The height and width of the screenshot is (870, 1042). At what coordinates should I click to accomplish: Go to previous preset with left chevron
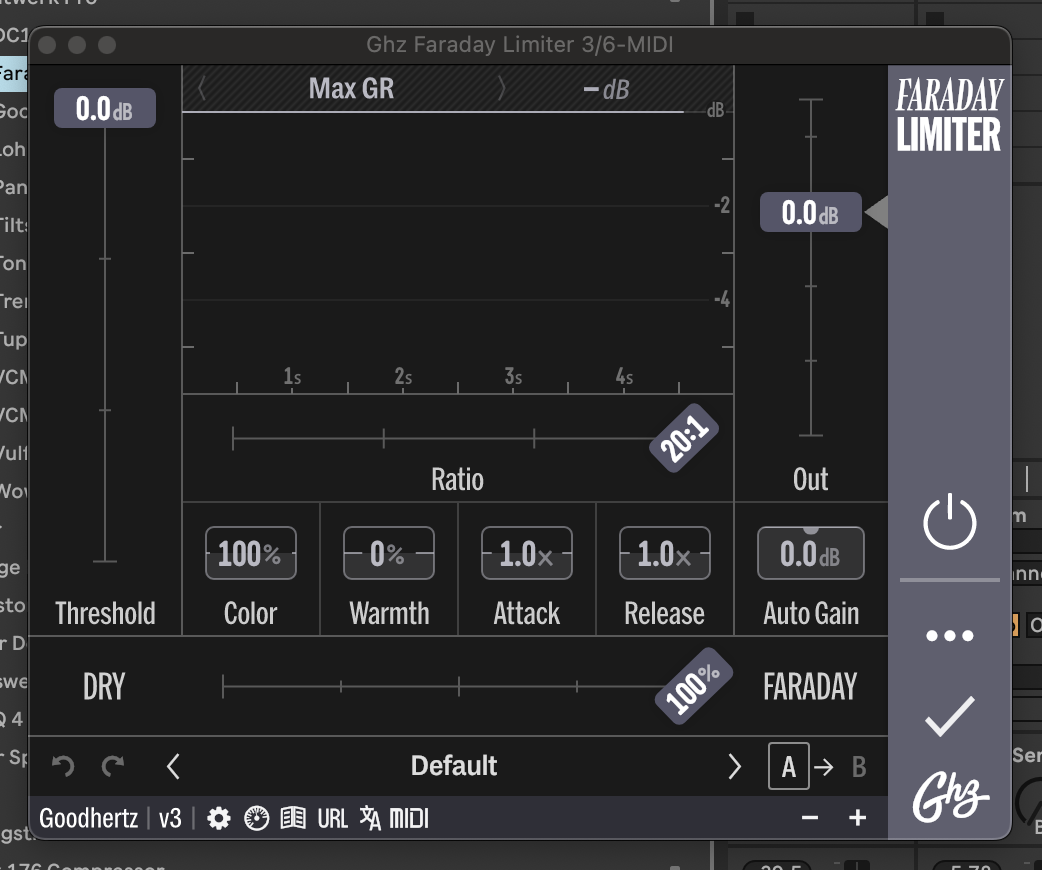[173, 765]
